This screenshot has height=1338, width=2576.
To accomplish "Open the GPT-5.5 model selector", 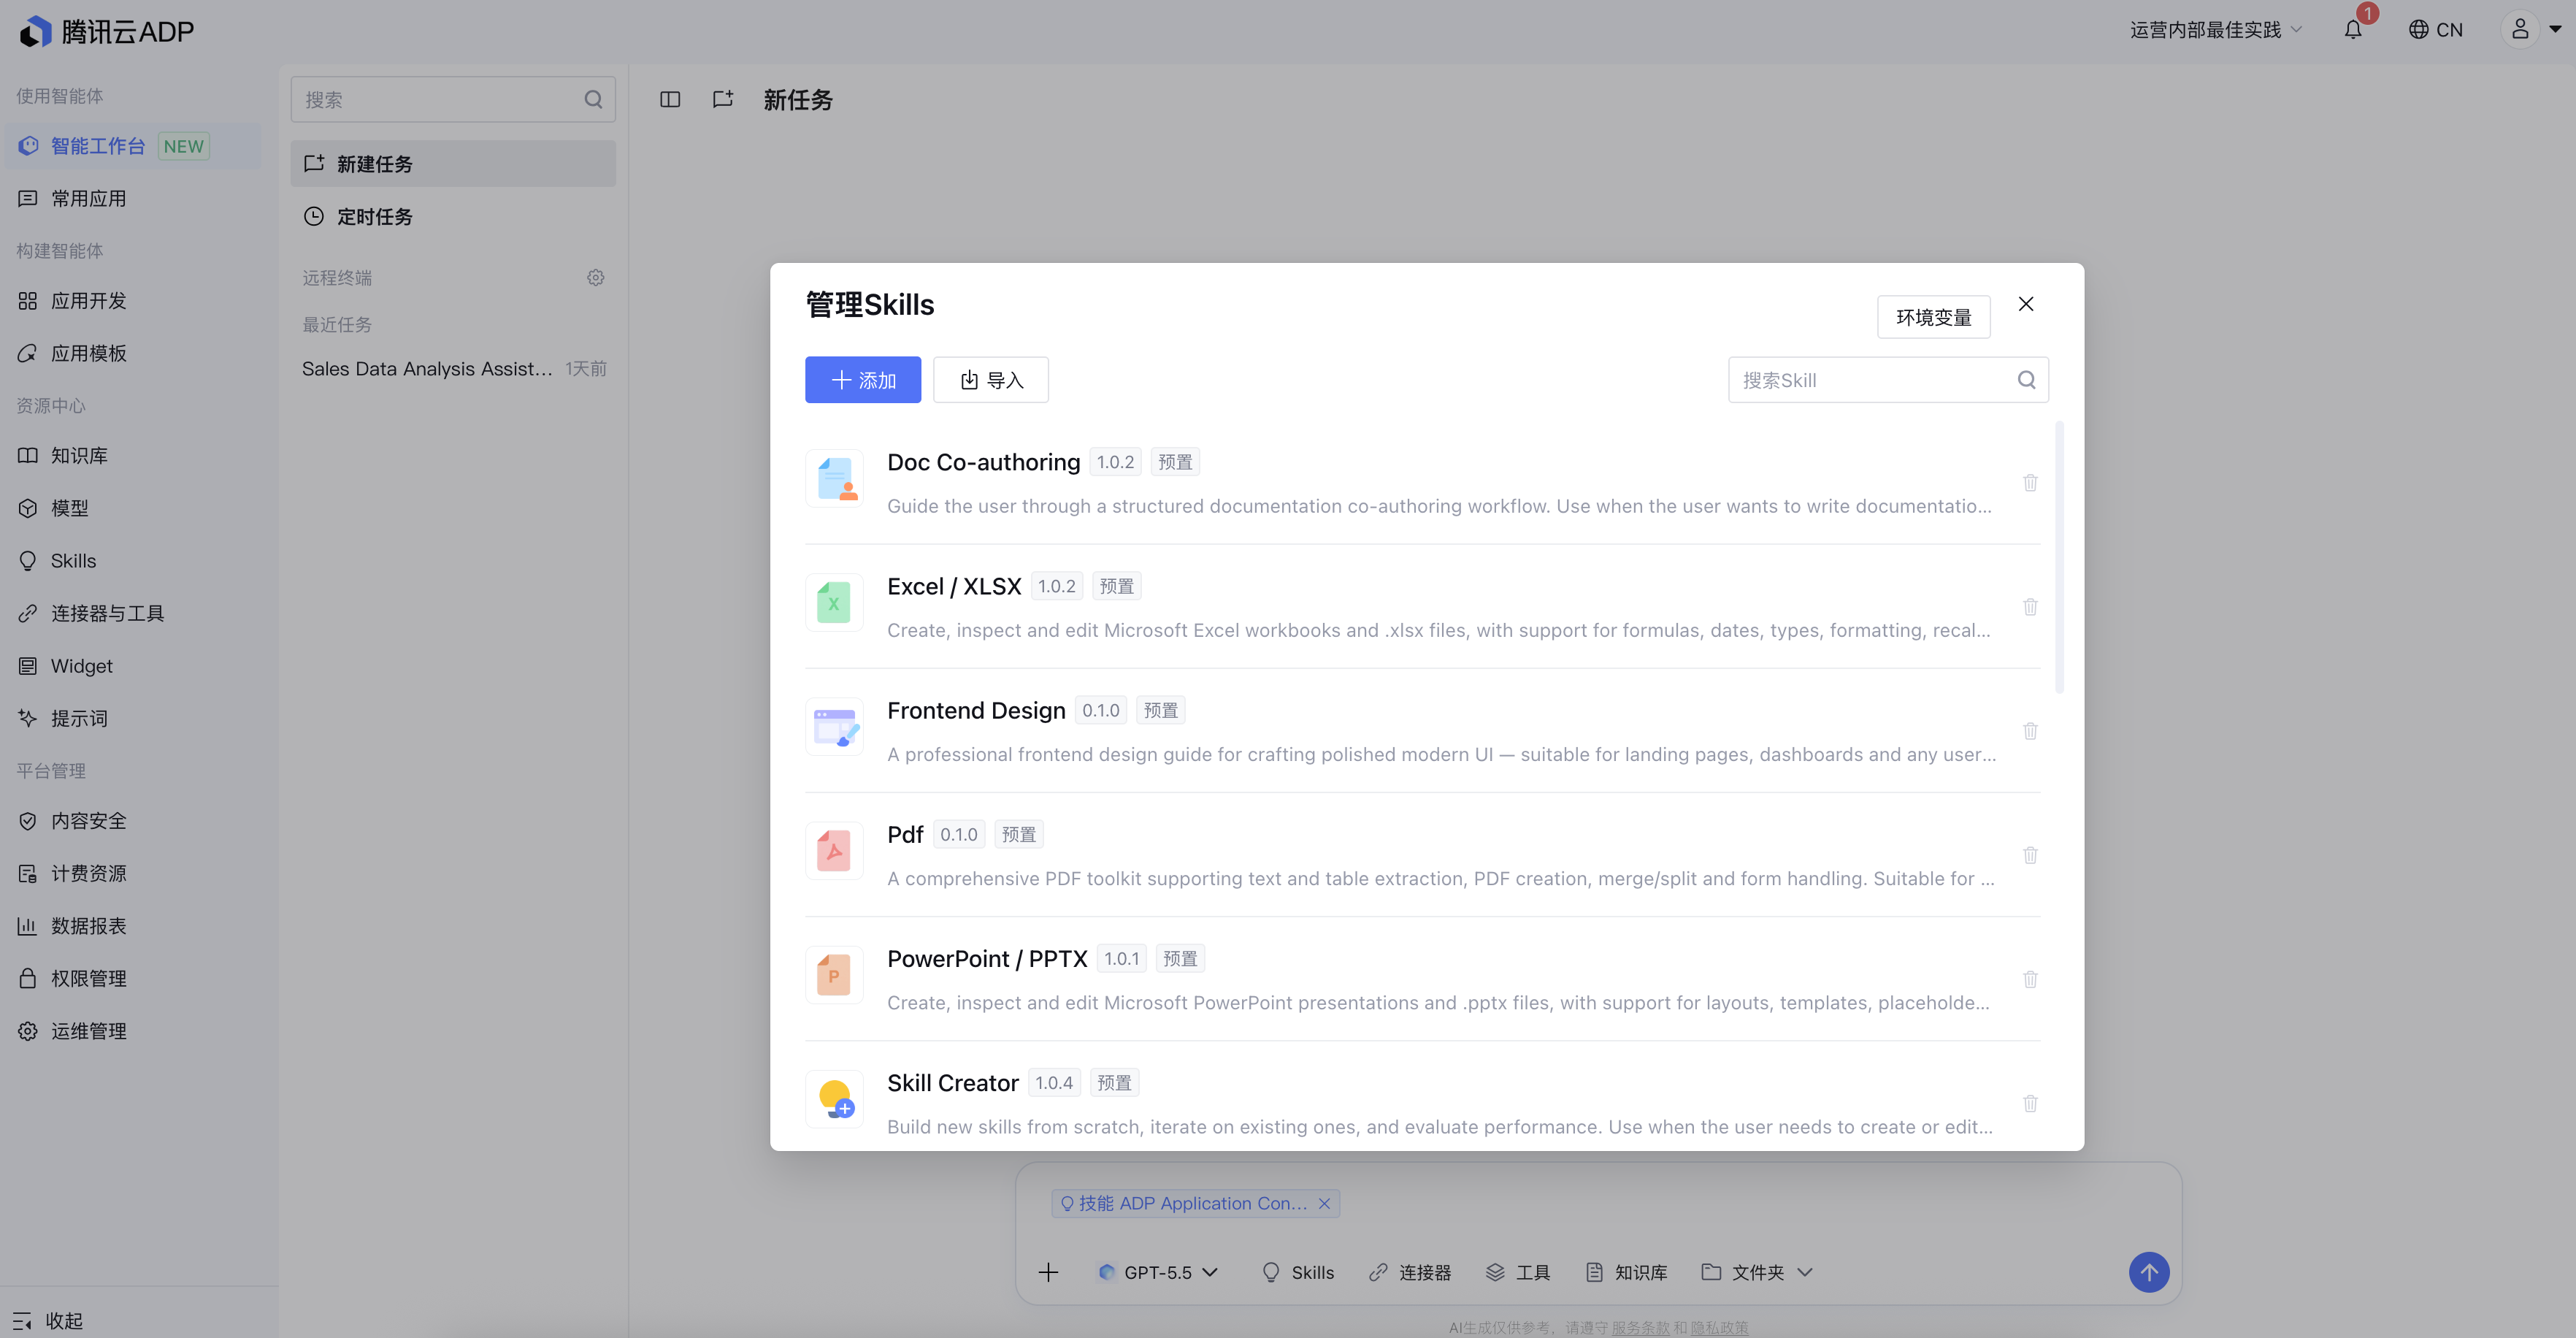I will [x=1158, y=1272].
